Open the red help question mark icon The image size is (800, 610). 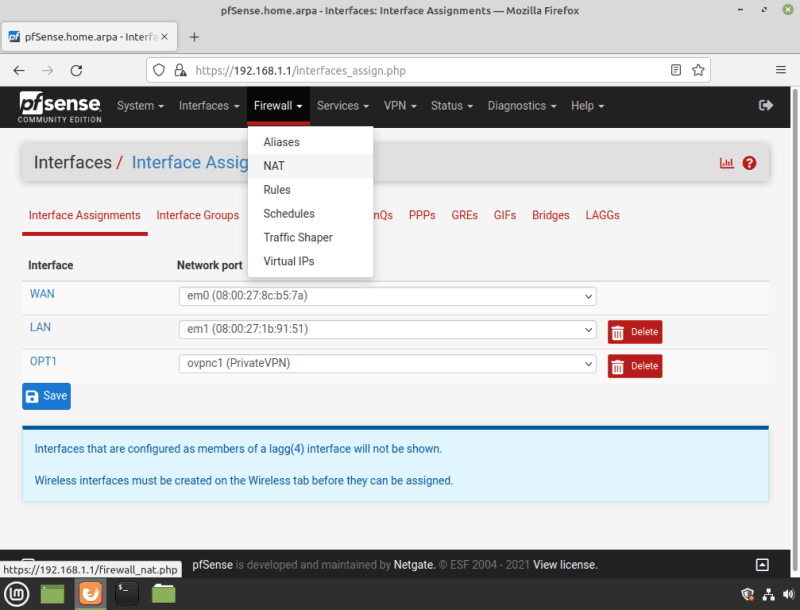coord(749,163)
